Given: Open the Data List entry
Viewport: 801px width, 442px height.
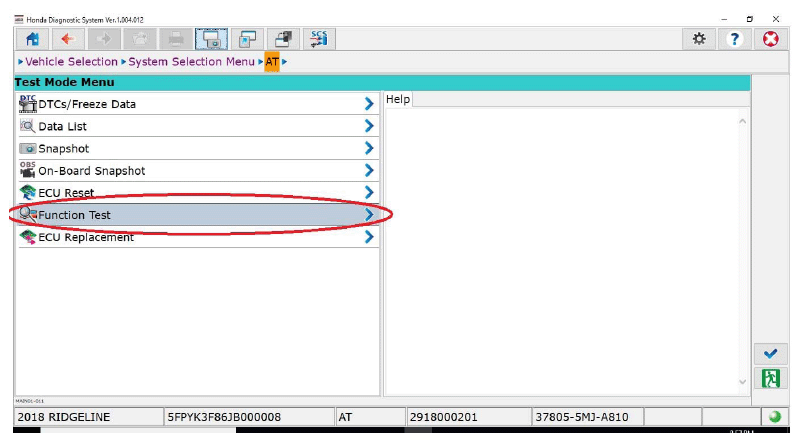Looking at the screenshot, I should click(x=198, y=126).
